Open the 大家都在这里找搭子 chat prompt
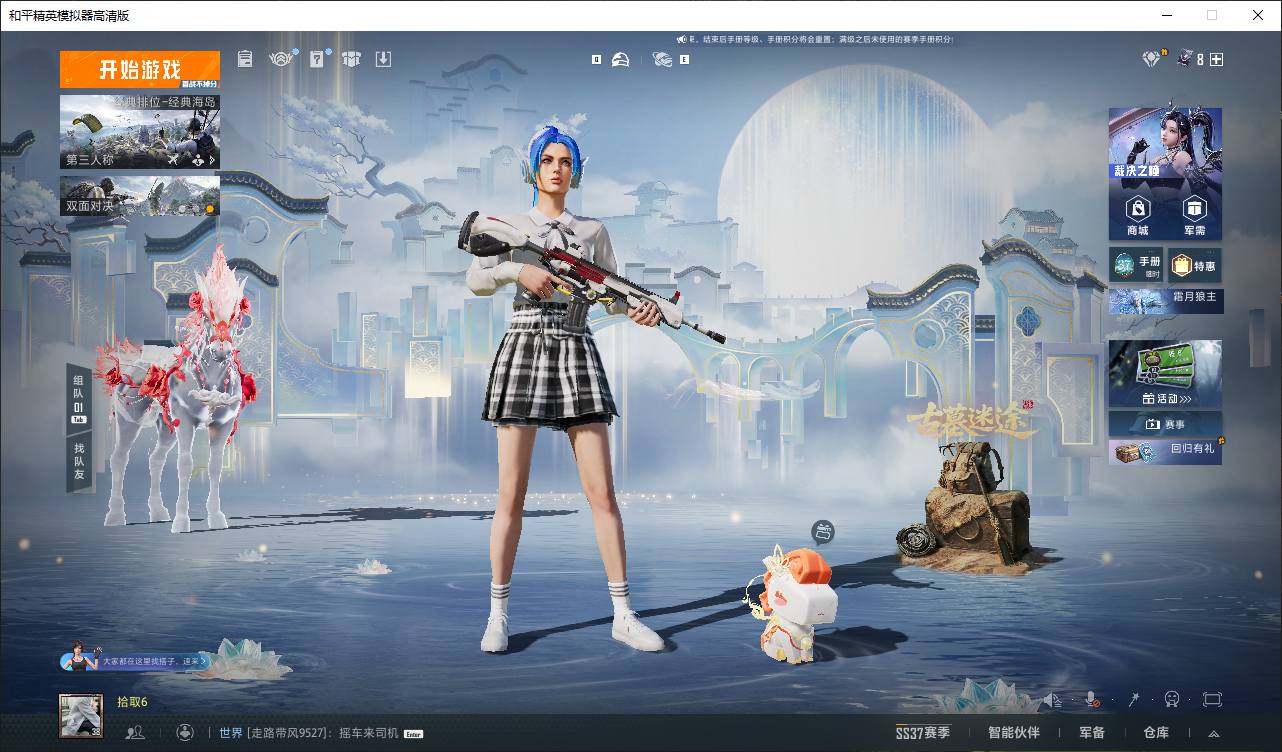Viewport: 1282px width, 752px height. [x=137, y=660]
